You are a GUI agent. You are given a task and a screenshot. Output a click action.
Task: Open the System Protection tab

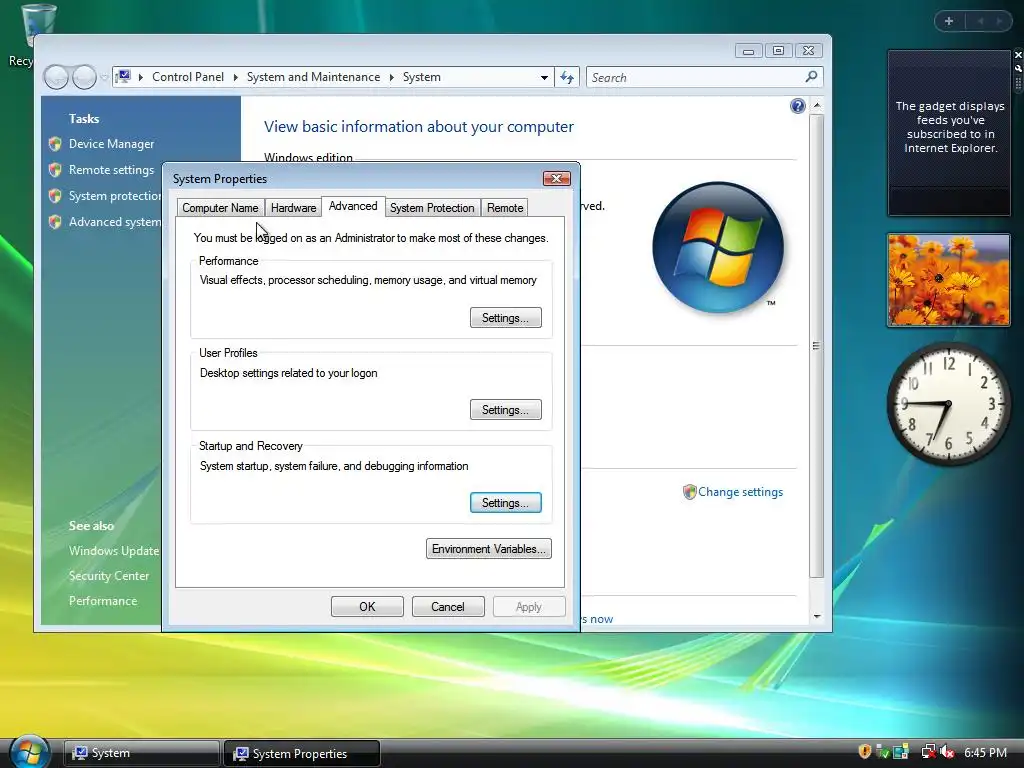[x=432, y=208]
